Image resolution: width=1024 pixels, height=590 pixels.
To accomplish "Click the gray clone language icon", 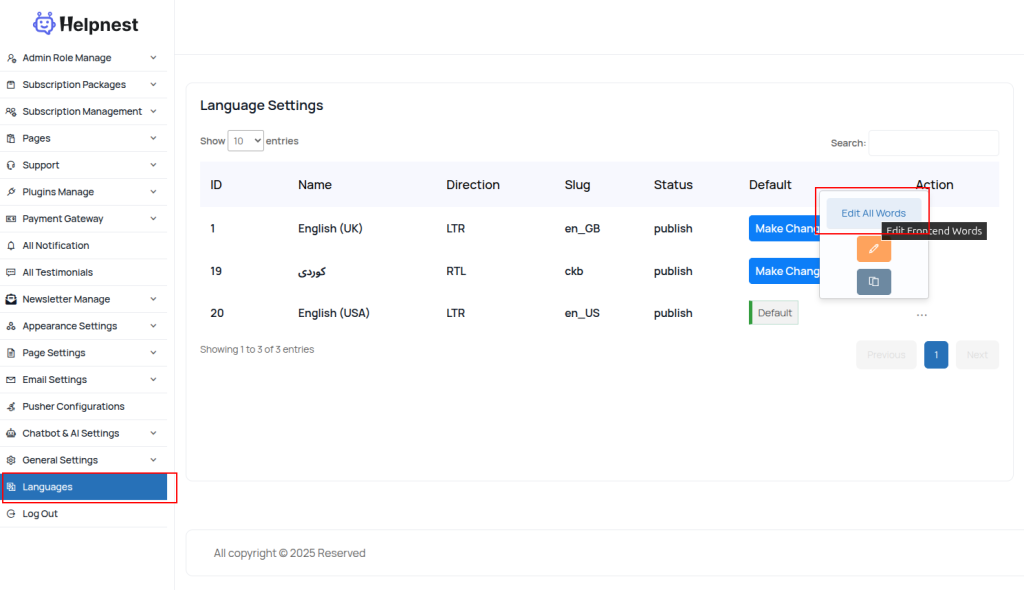I will [x=873, y=282].
